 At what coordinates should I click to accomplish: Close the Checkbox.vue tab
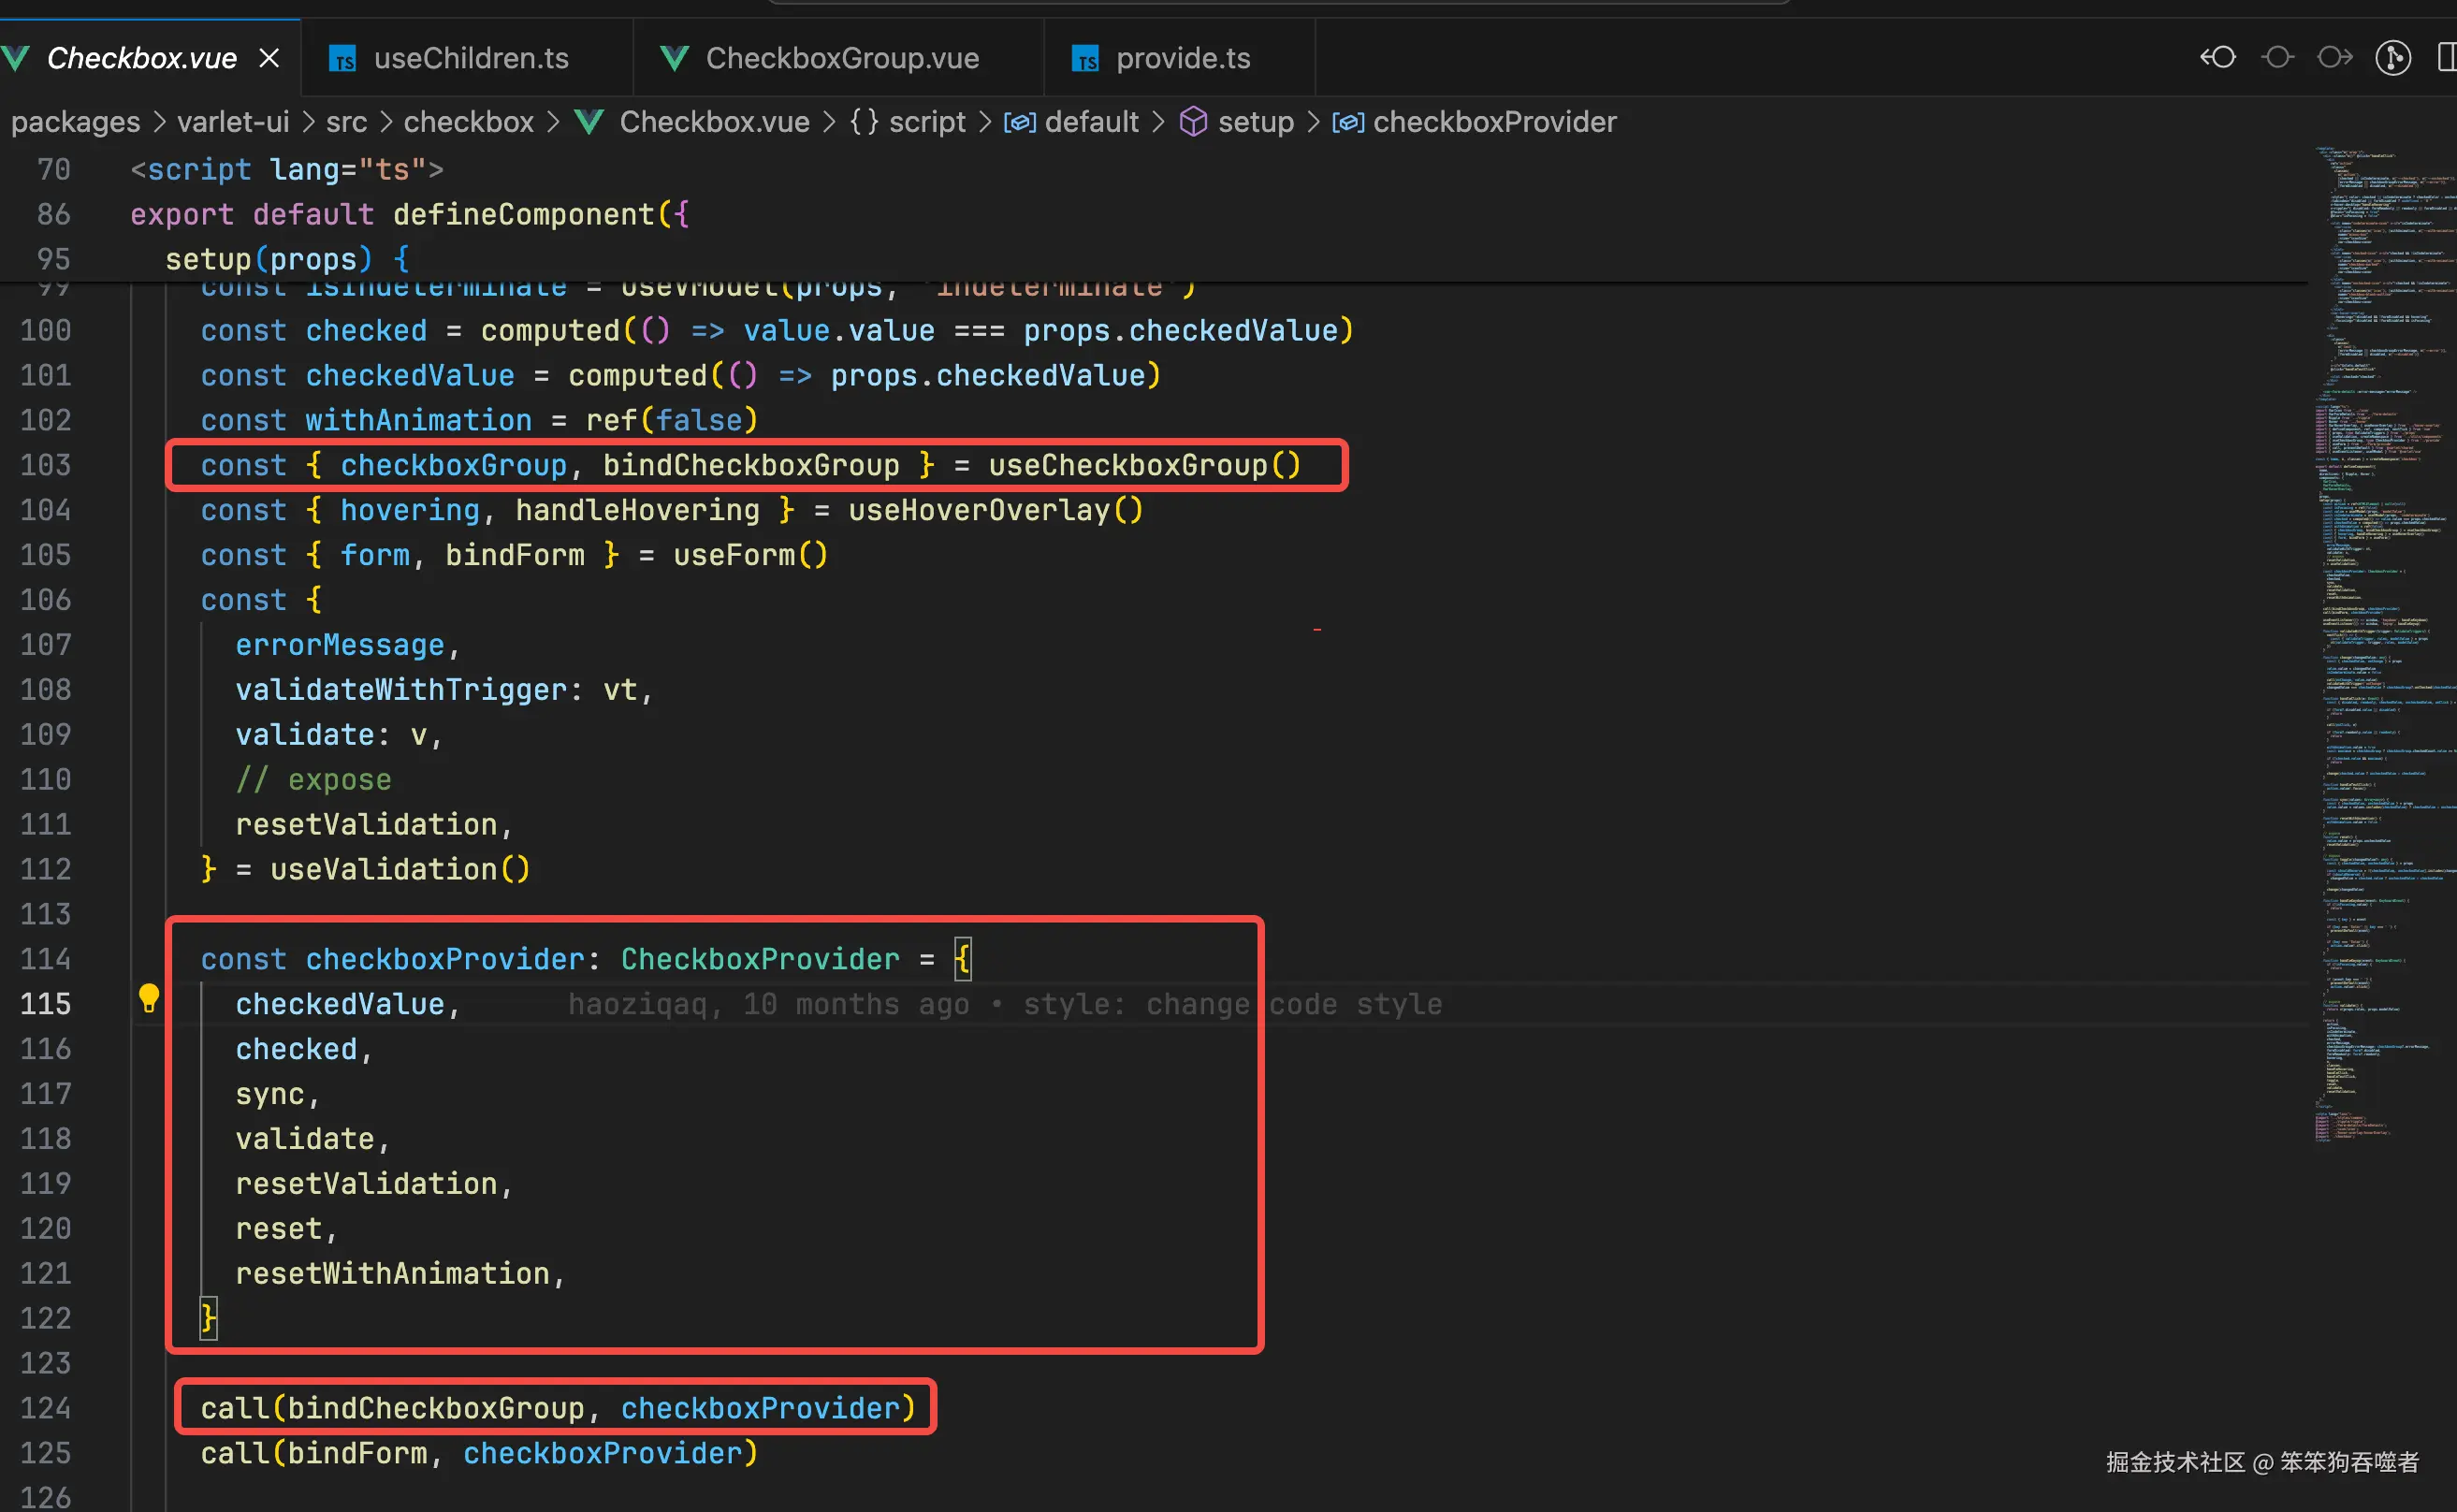click(x=269, y=58)
